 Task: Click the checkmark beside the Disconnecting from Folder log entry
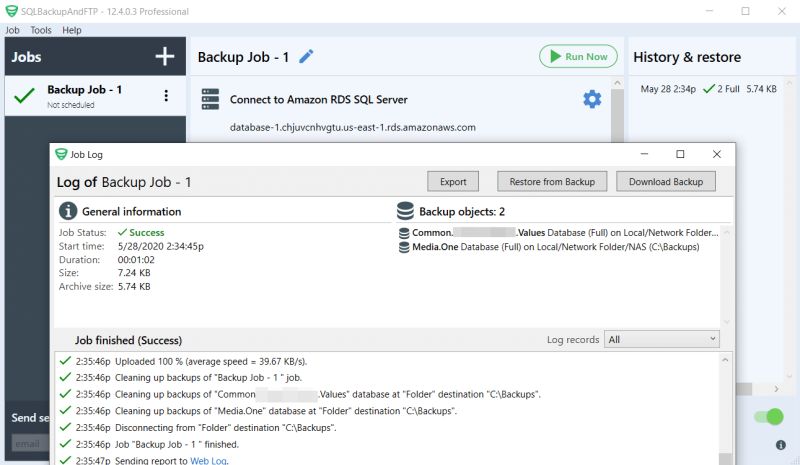tap(65, 427)
